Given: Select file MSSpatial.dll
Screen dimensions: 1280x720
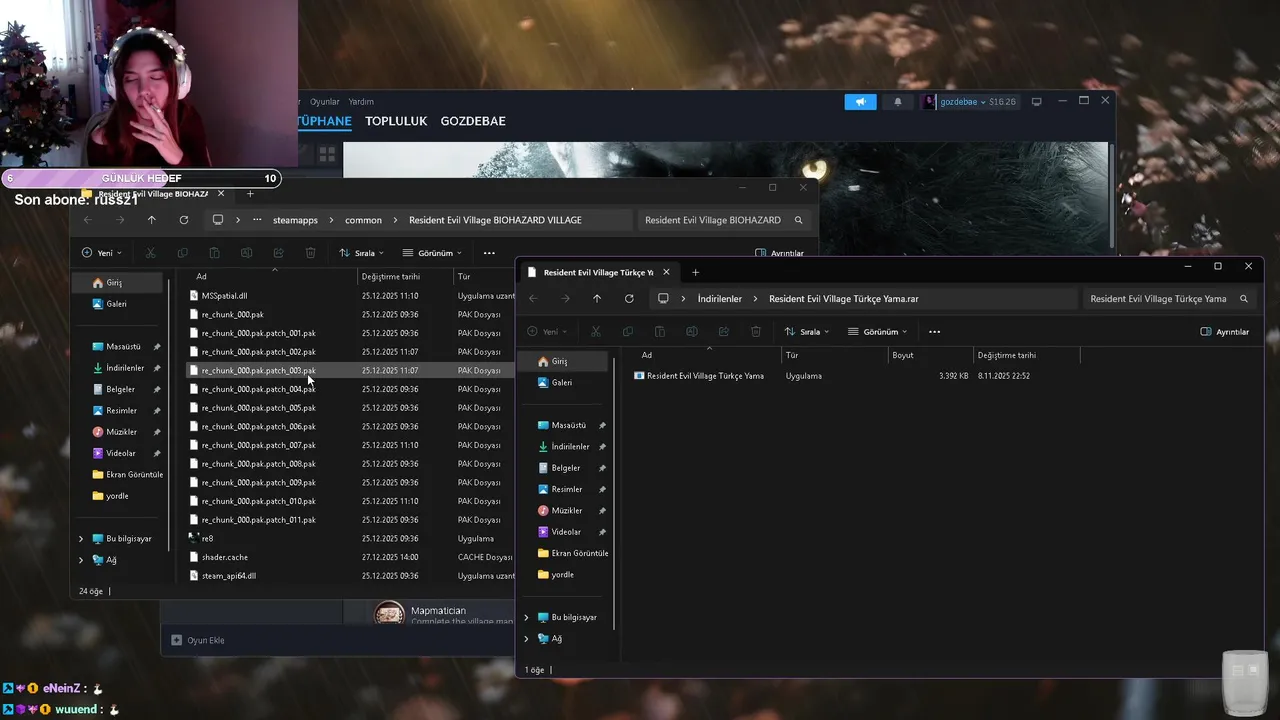Looking at the screenshot, I should 224,296.
